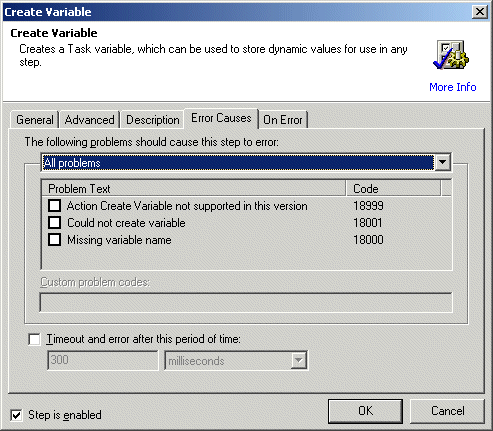Switch to the General tab
Image resolution: width=493 pixels, height=431 pixels.
[35, 120]
